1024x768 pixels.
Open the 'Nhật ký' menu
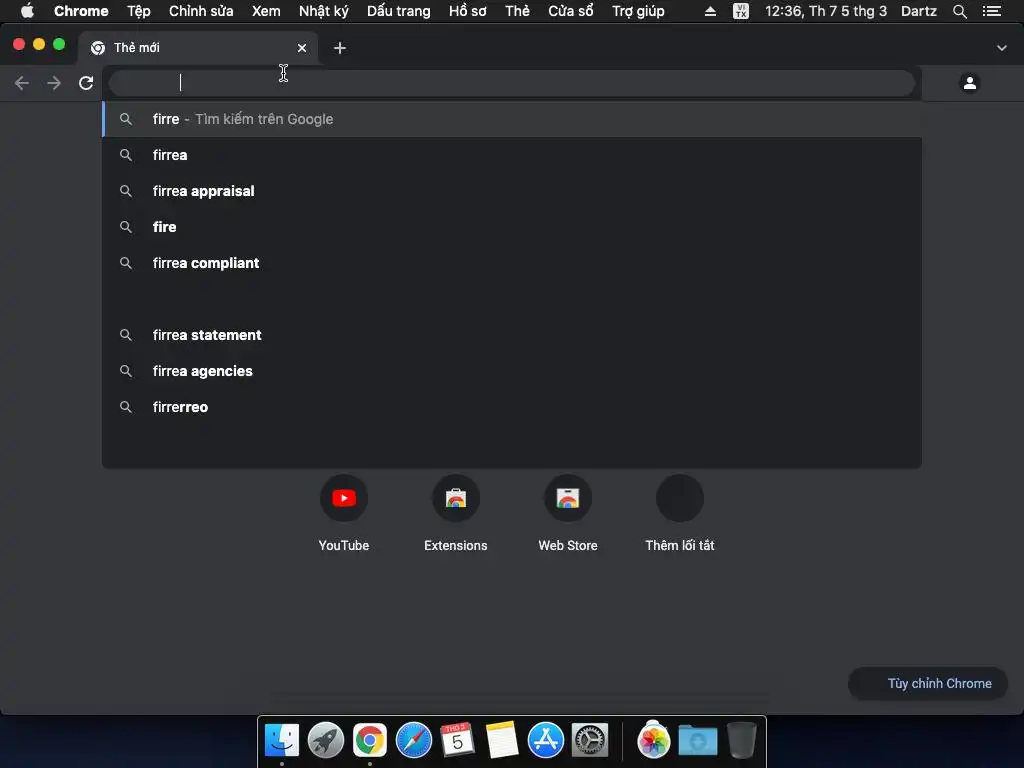pyautogui.click(x=323, y=11)
